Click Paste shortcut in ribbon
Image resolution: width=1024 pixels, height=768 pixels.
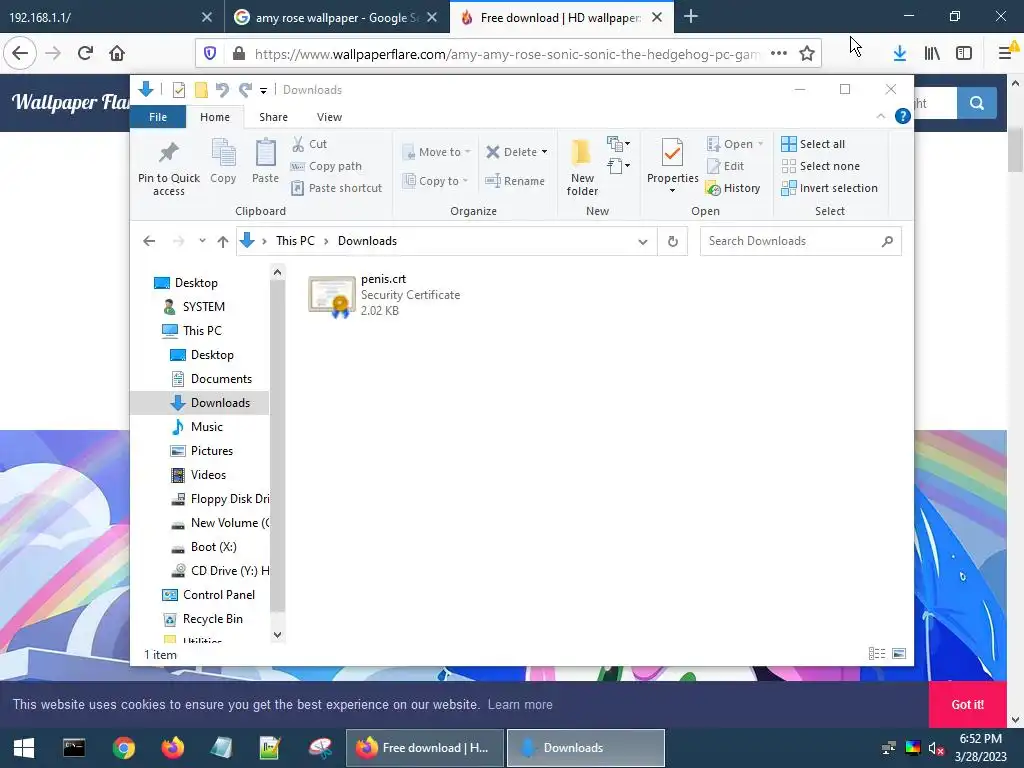tap(336, 188)
